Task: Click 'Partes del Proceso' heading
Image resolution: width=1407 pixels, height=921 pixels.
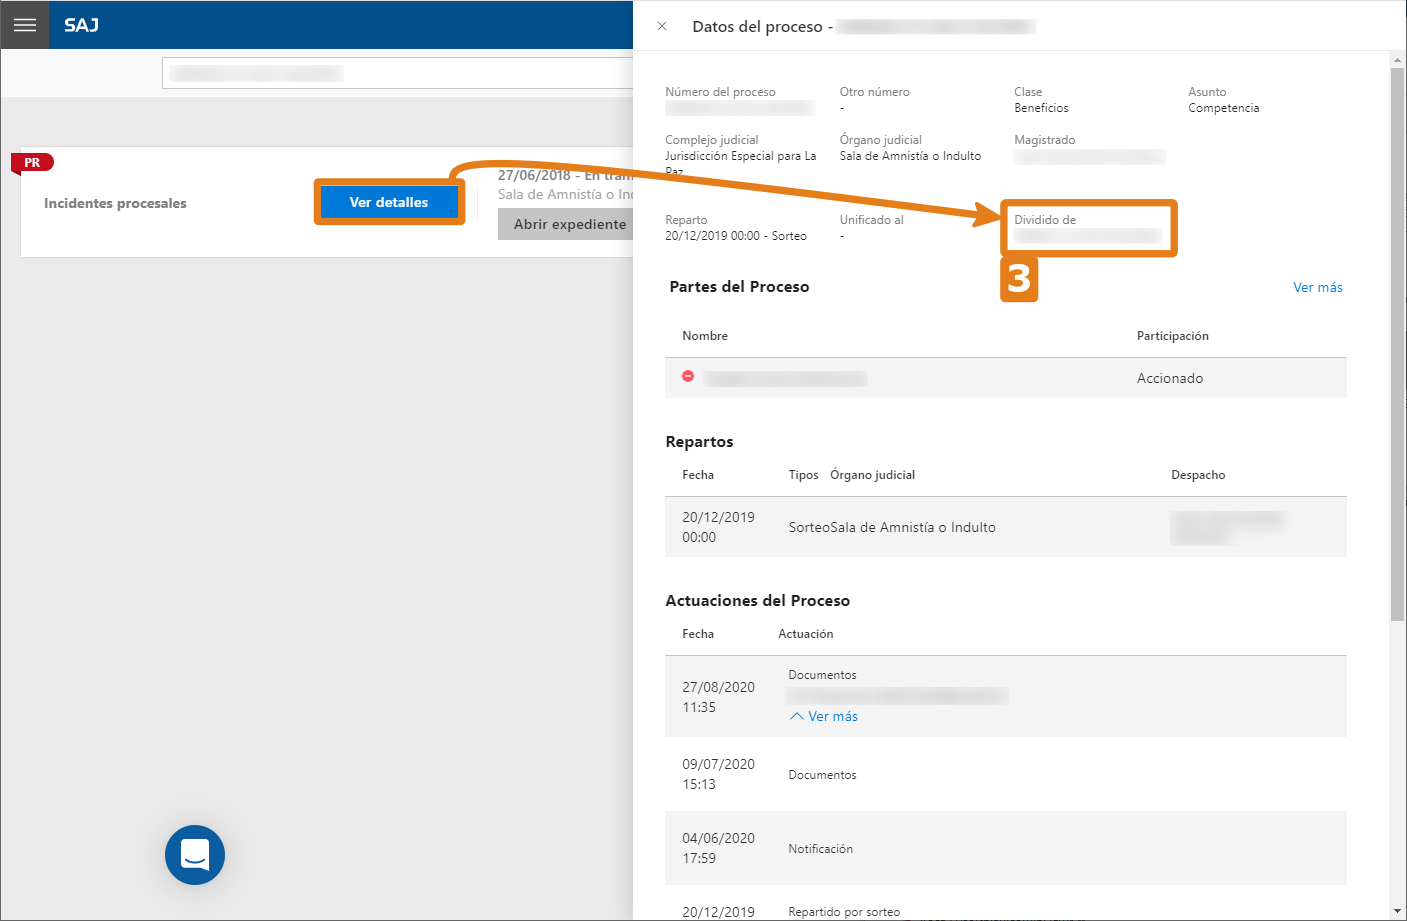Action: click(x=739, y=287)
